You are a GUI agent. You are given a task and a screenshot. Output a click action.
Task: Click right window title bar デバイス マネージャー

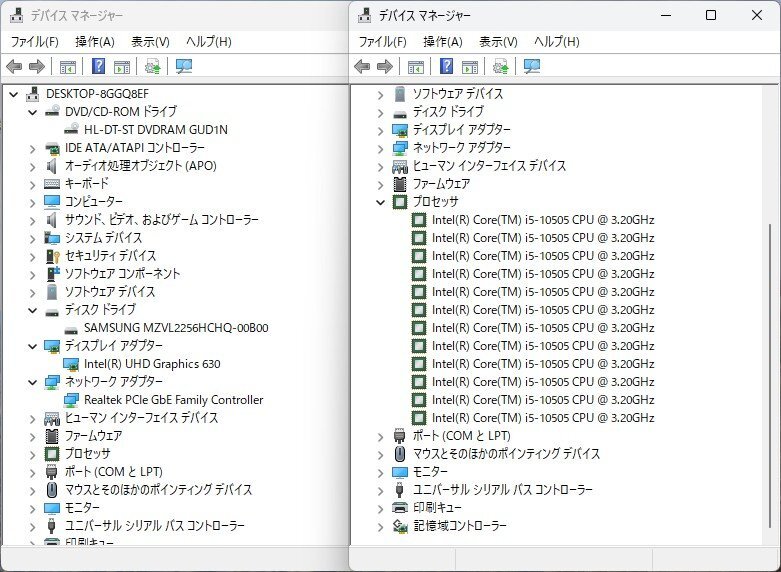tap(424, 16)
